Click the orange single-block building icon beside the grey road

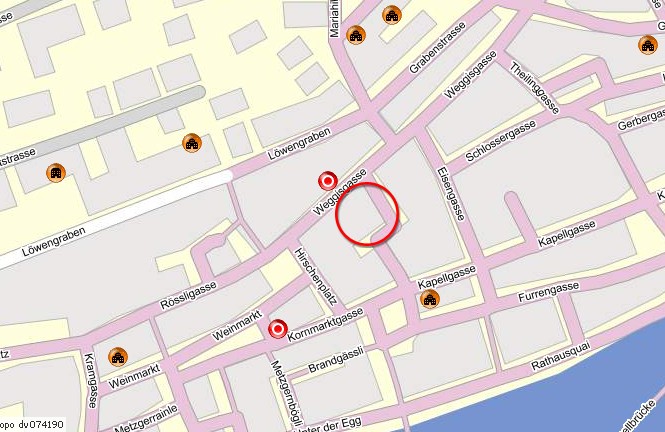click(56, 173)
